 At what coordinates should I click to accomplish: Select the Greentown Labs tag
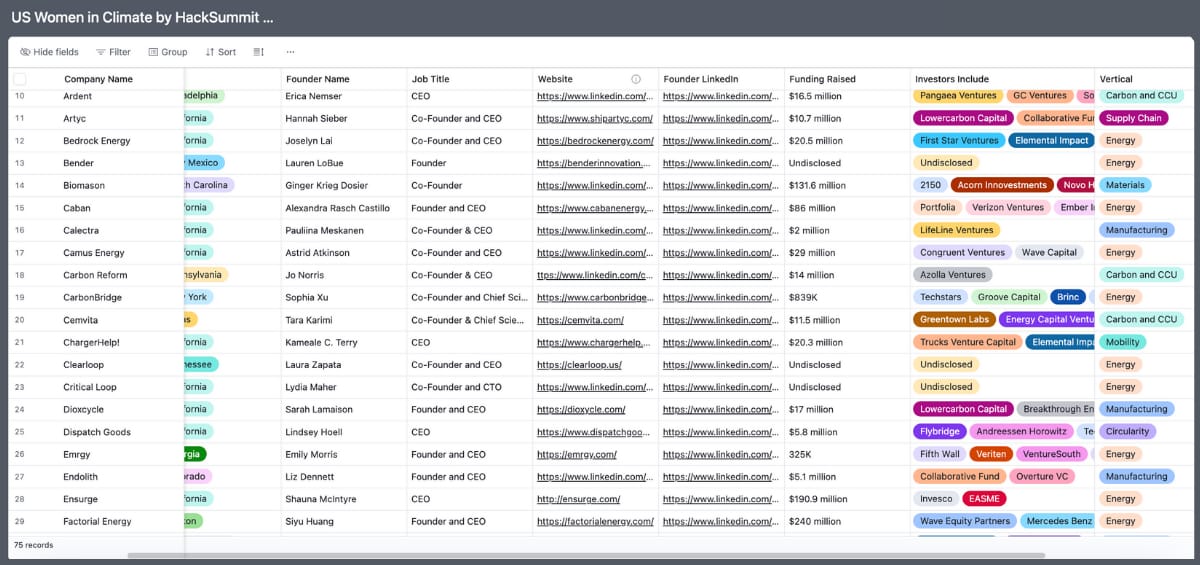click(x=954, y=320)
